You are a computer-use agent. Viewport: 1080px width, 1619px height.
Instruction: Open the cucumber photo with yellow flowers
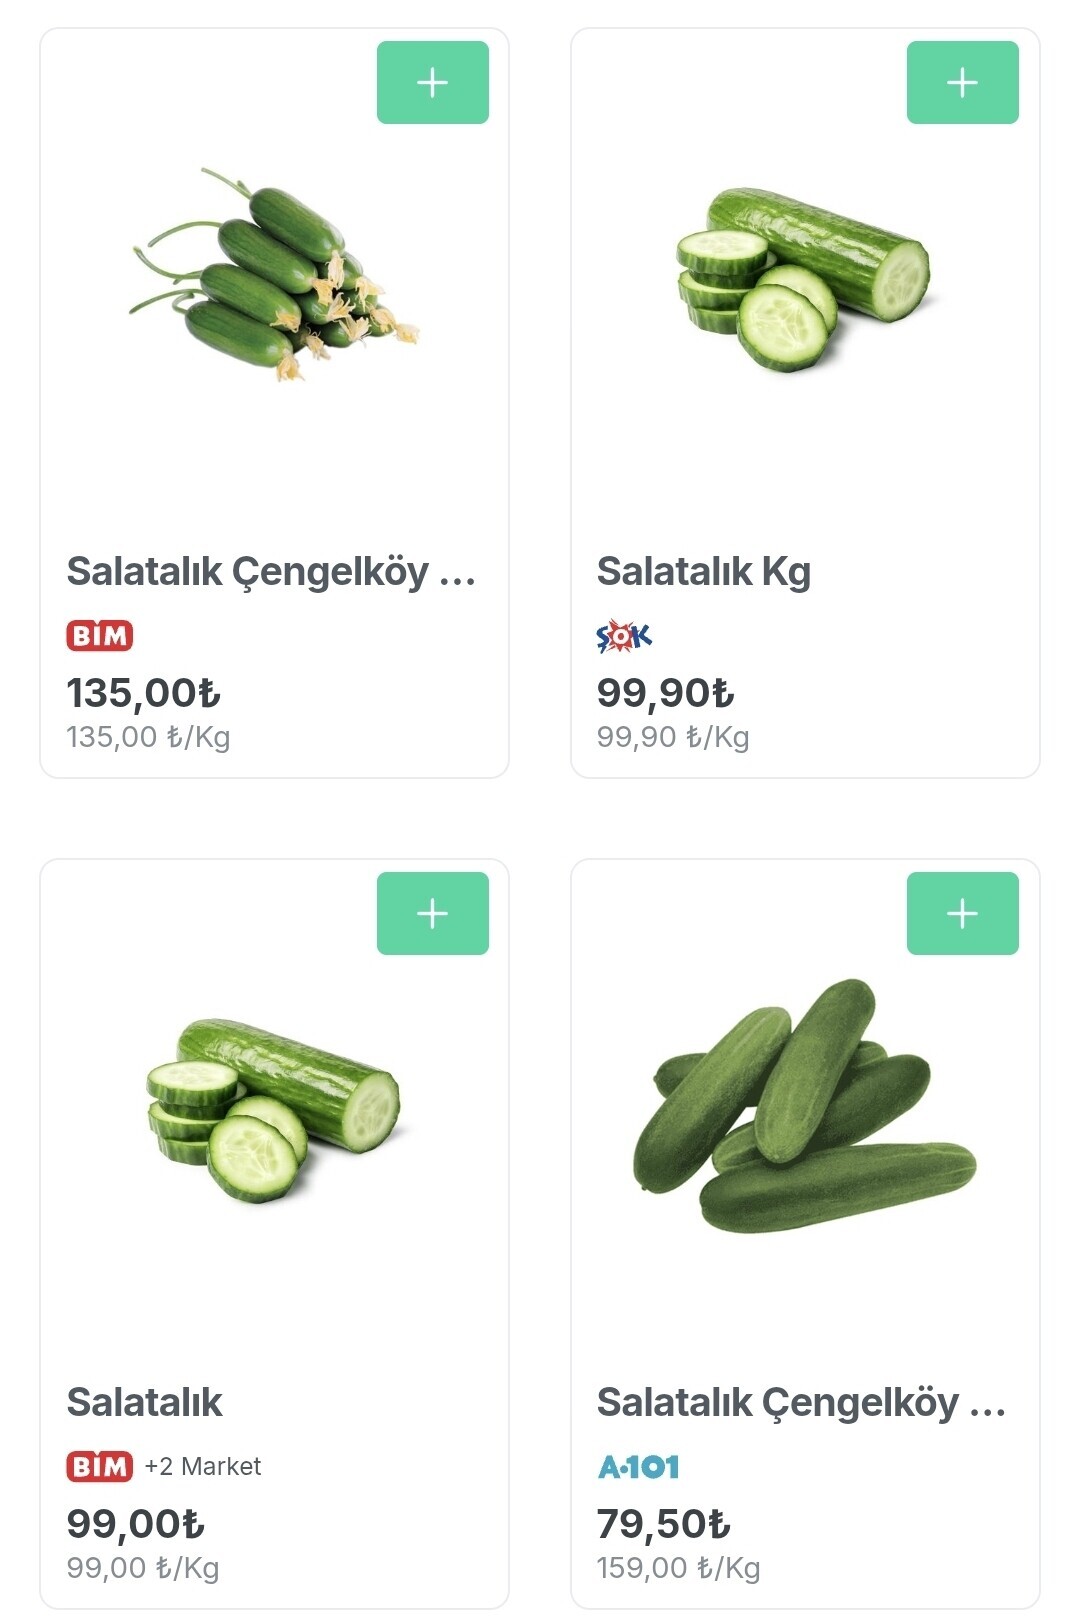[272, 274]
